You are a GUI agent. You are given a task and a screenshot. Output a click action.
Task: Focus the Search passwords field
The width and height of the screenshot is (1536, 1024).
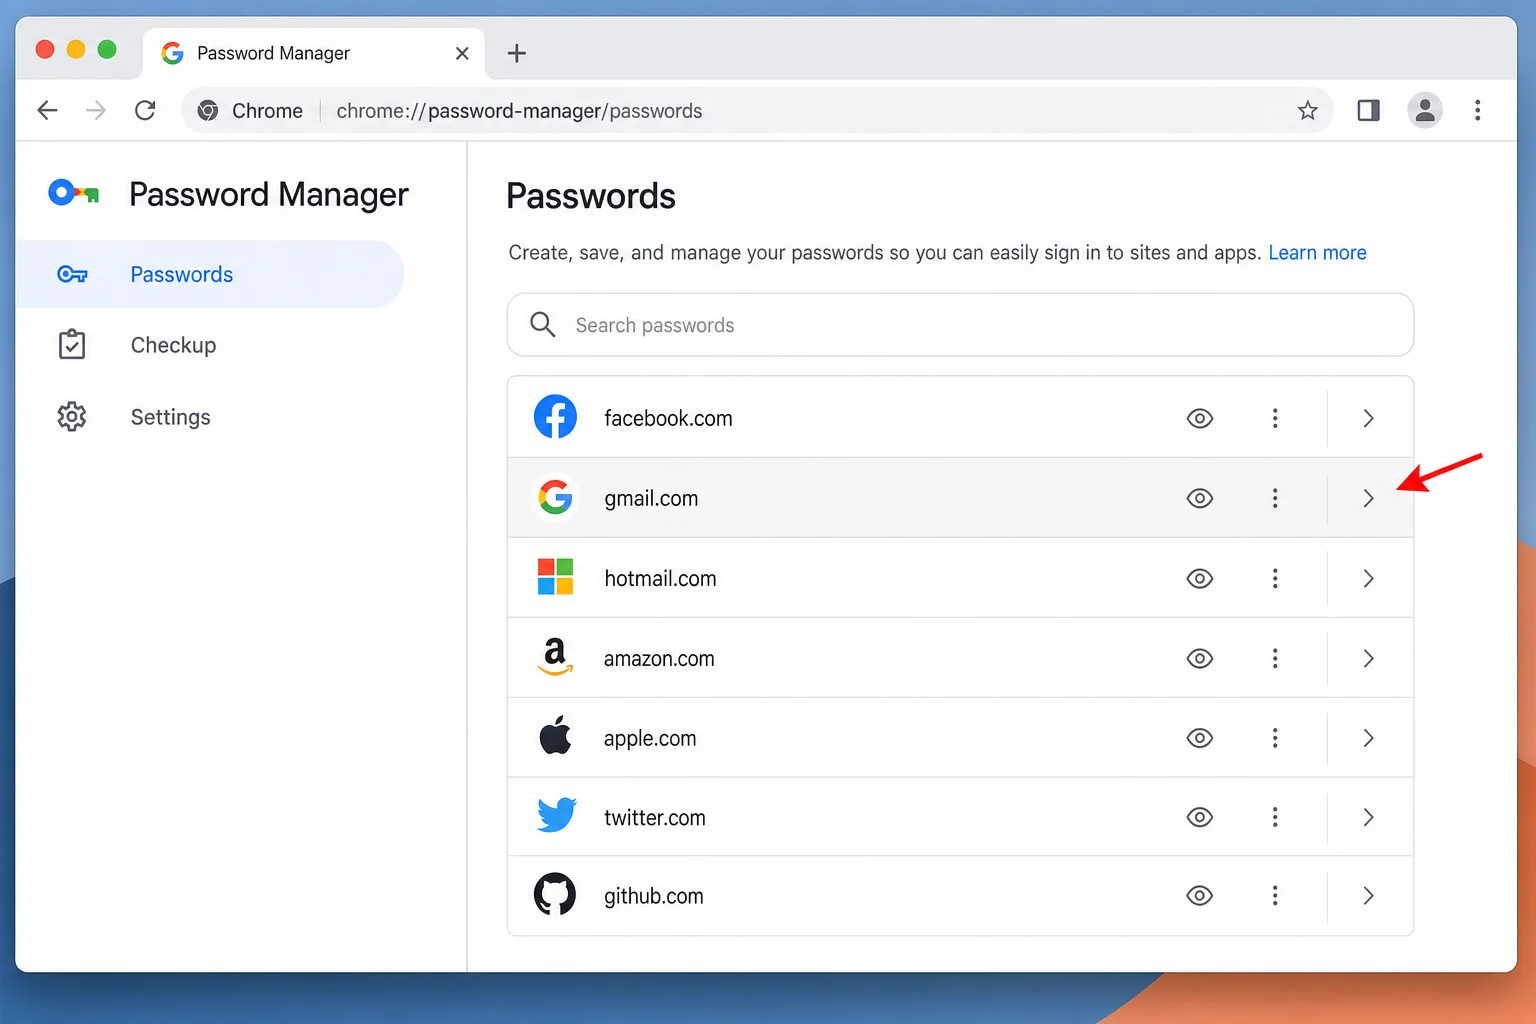(x=960, y=324)
